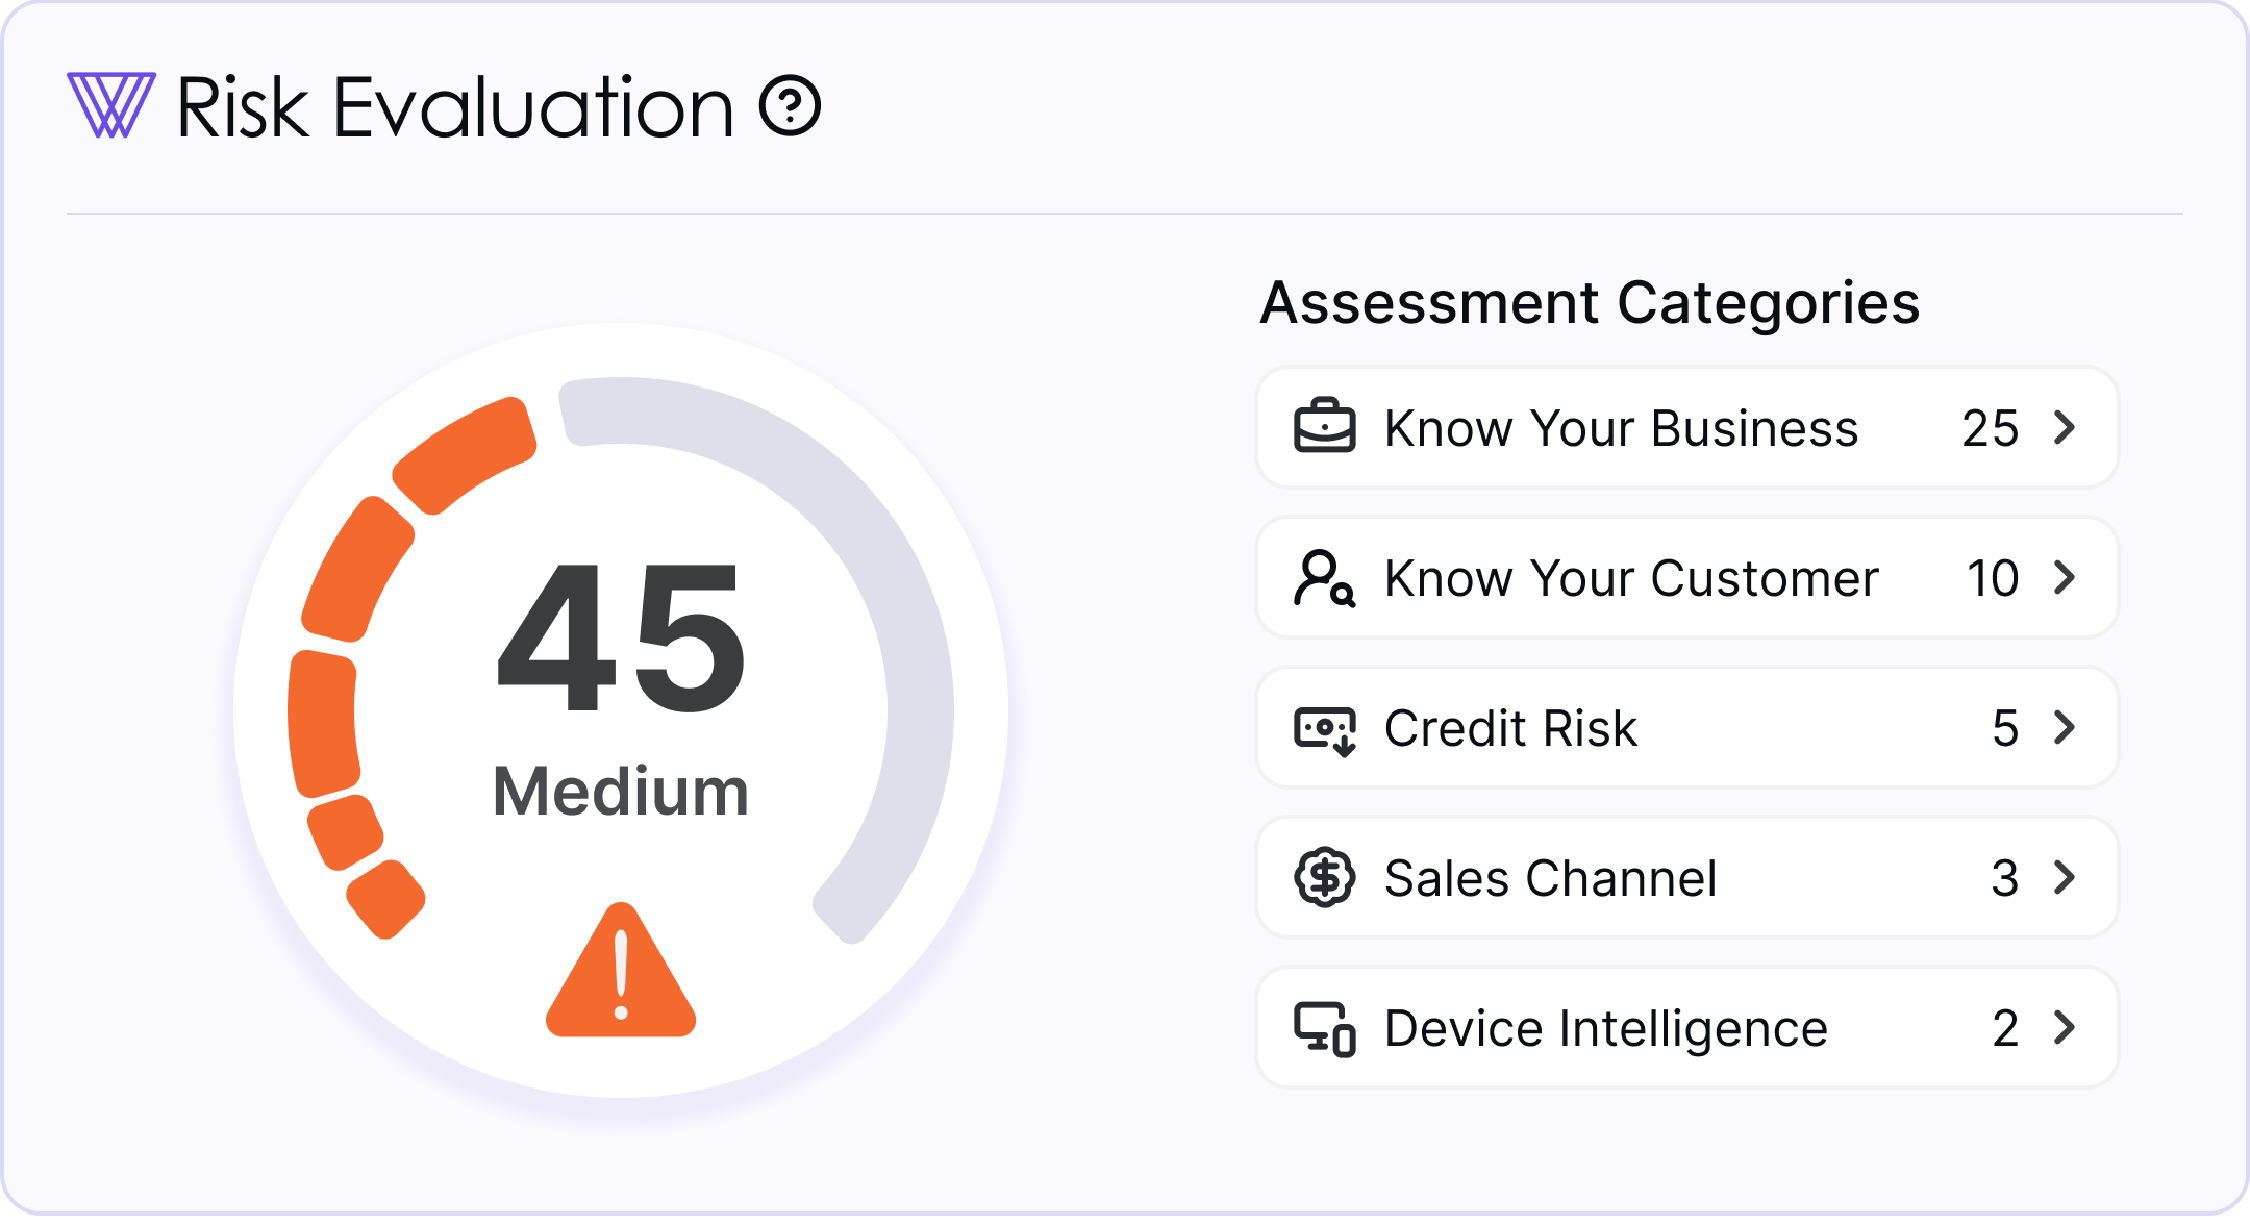Expand Know Your Business chevron arrow

point(2064,427)
